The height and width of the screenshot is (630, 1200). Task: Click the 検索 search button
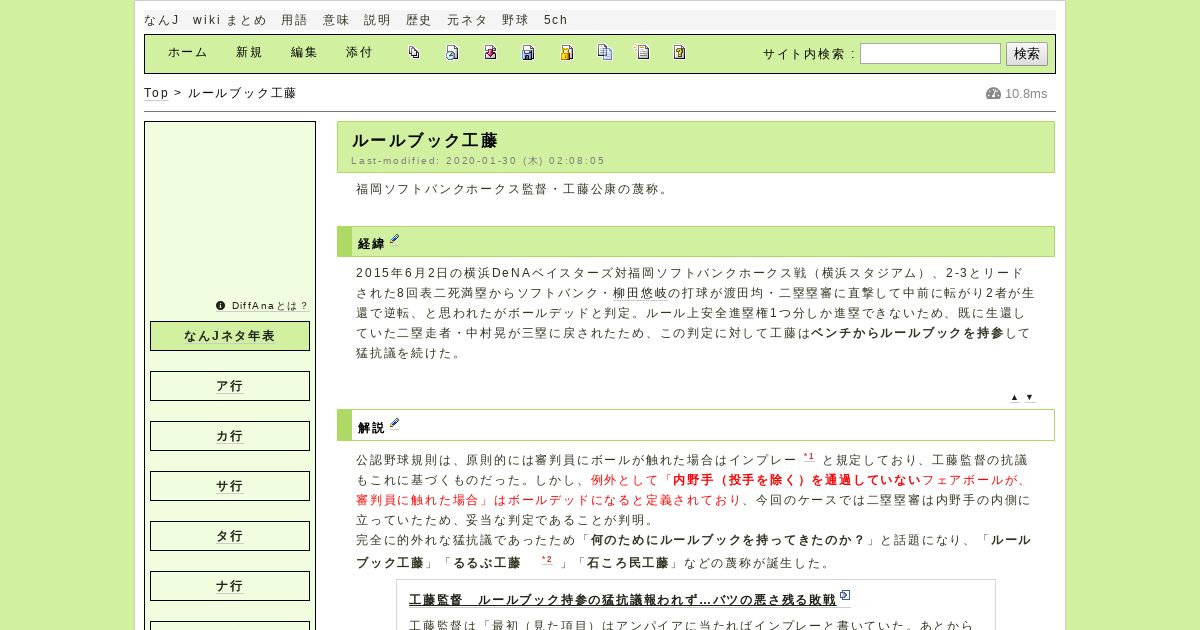[1027, 54]
